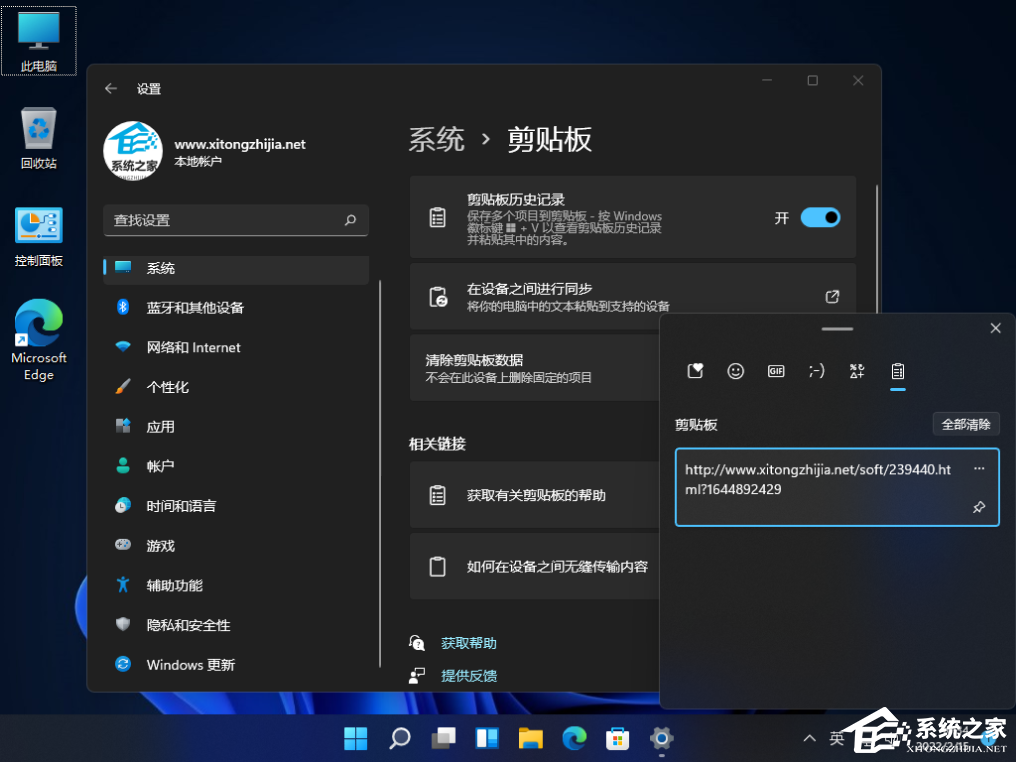Image resolution: width=1016 pixels, height=762 pixels.
Task: Click the Settings gear on the taskbar
Action: click(662, 738)
